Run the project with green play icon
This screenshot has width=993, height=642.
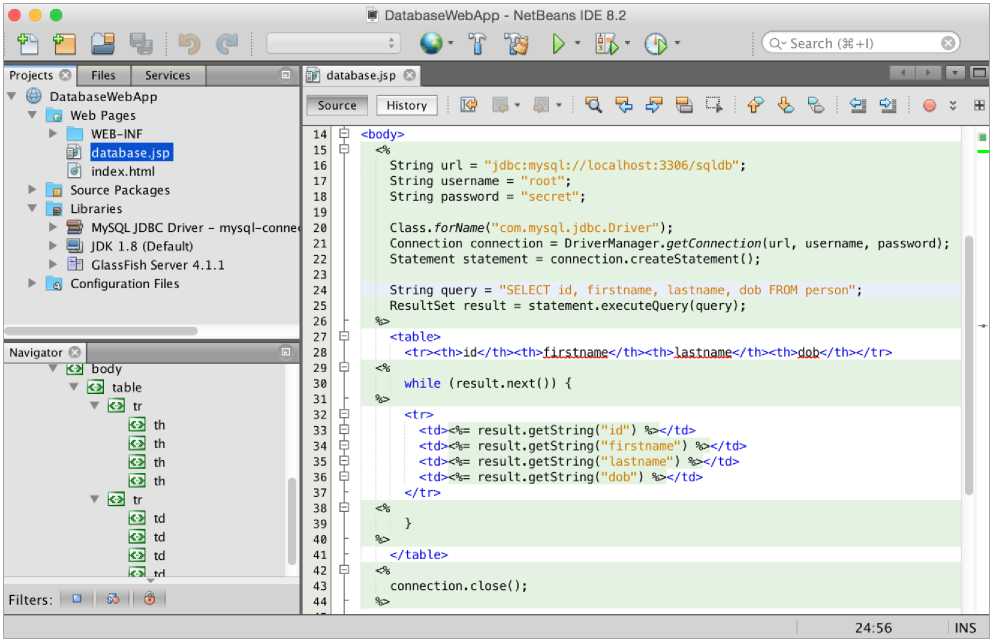coord(559,44)
